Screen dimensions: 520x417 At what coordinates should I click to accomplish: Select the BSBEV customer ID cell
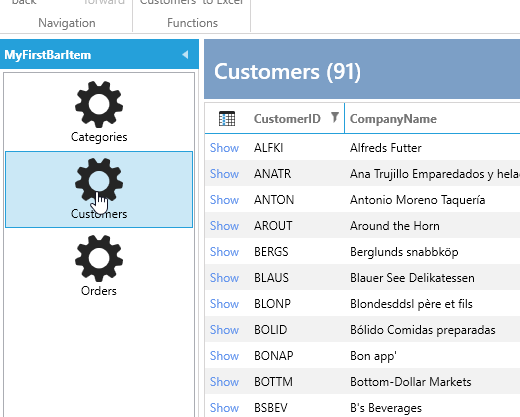tap(271, 408)
